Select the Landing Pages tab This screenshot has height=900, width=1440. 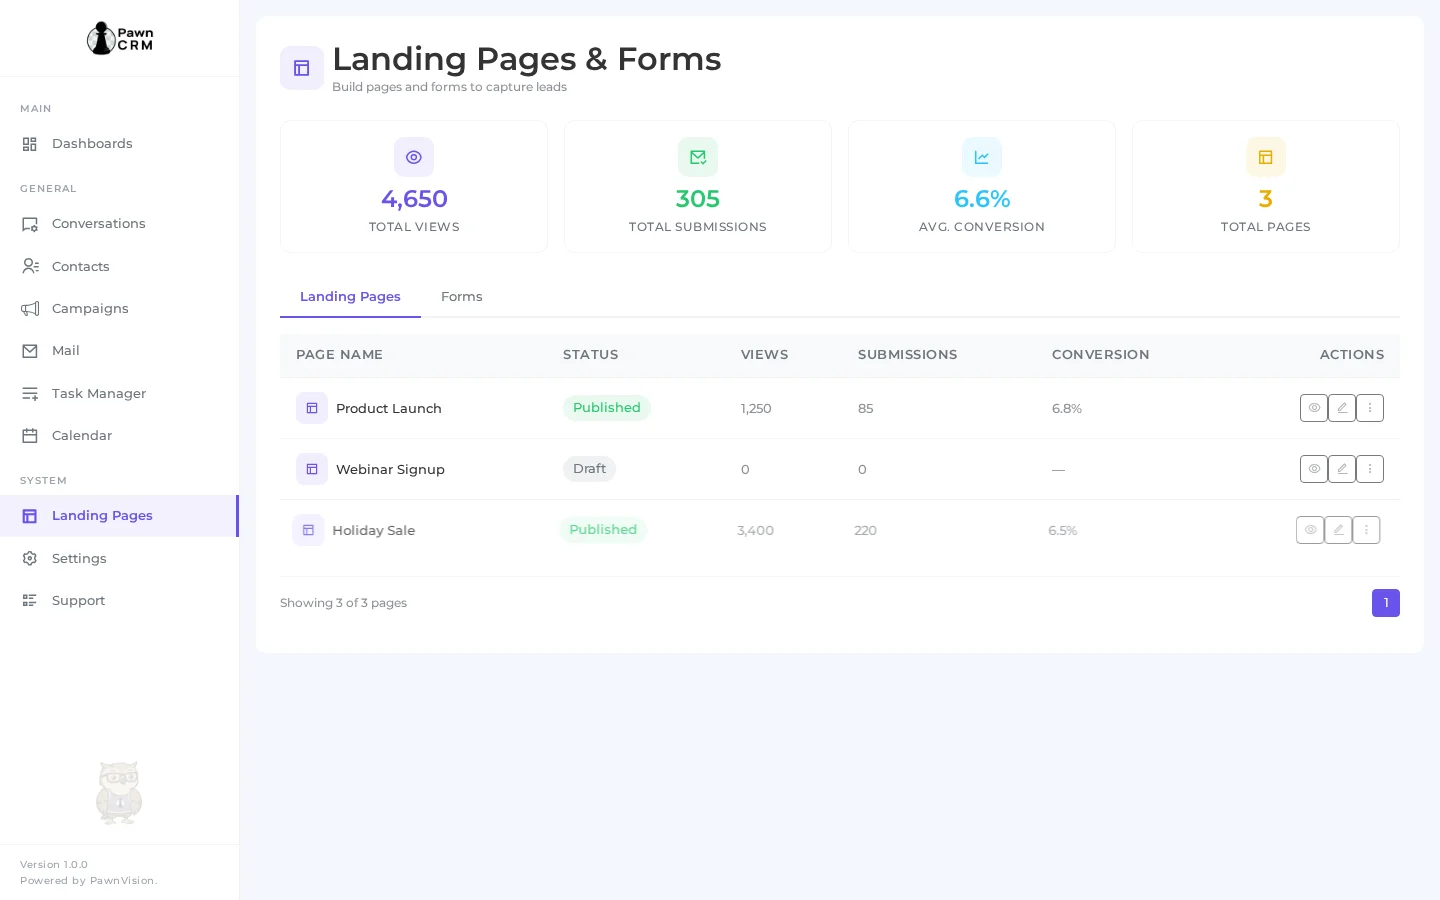(350, 297)
